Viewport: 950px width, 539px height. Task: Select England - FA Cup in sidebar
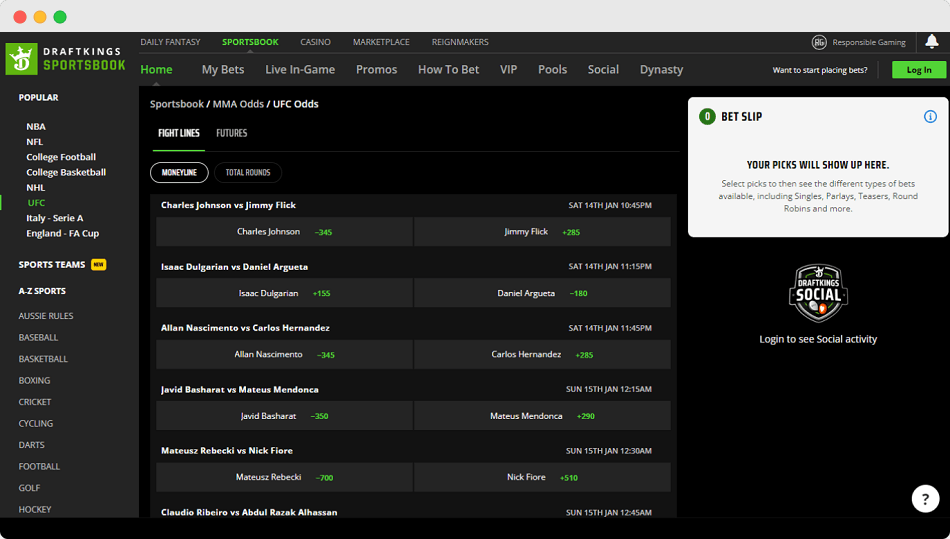pos(62,233)
